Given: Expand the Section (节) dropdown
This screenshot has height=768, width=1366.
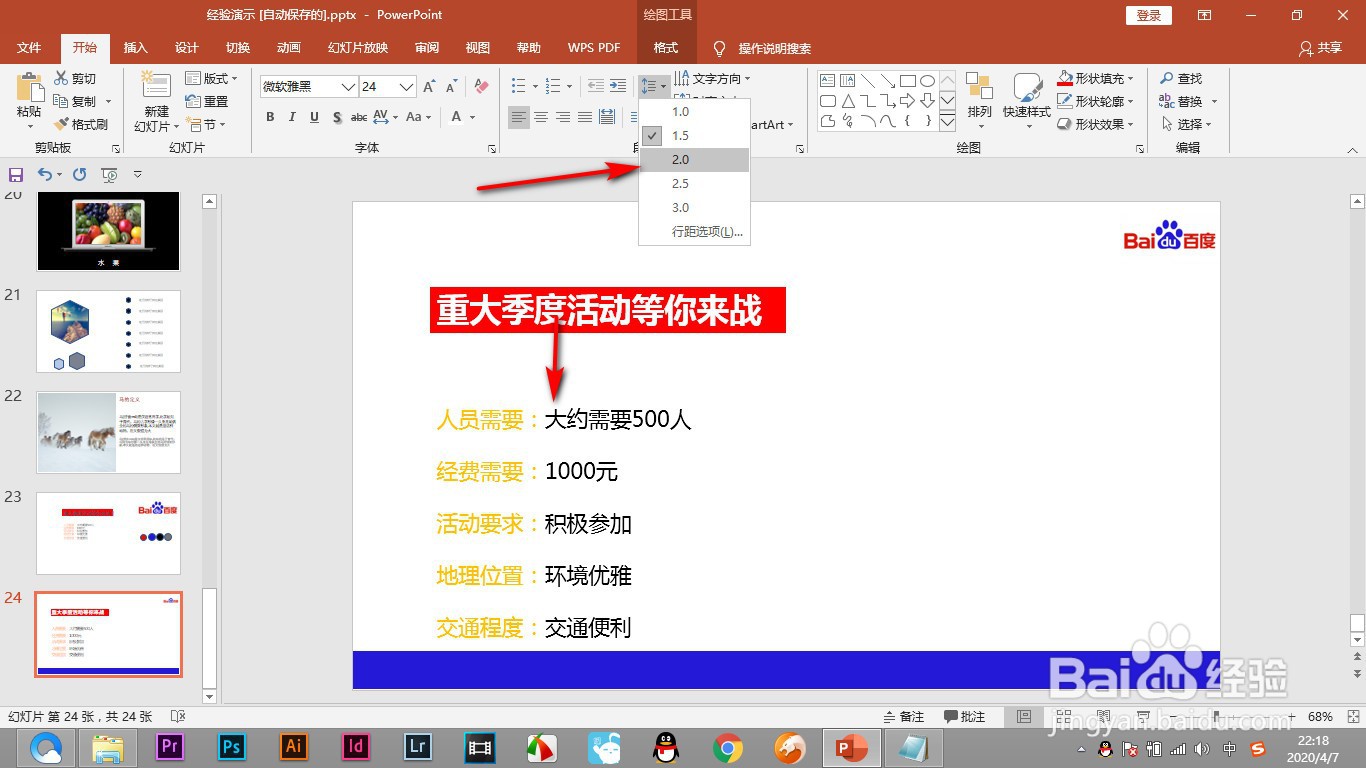Looking at the screenshot, I should [x=207, y=125].
